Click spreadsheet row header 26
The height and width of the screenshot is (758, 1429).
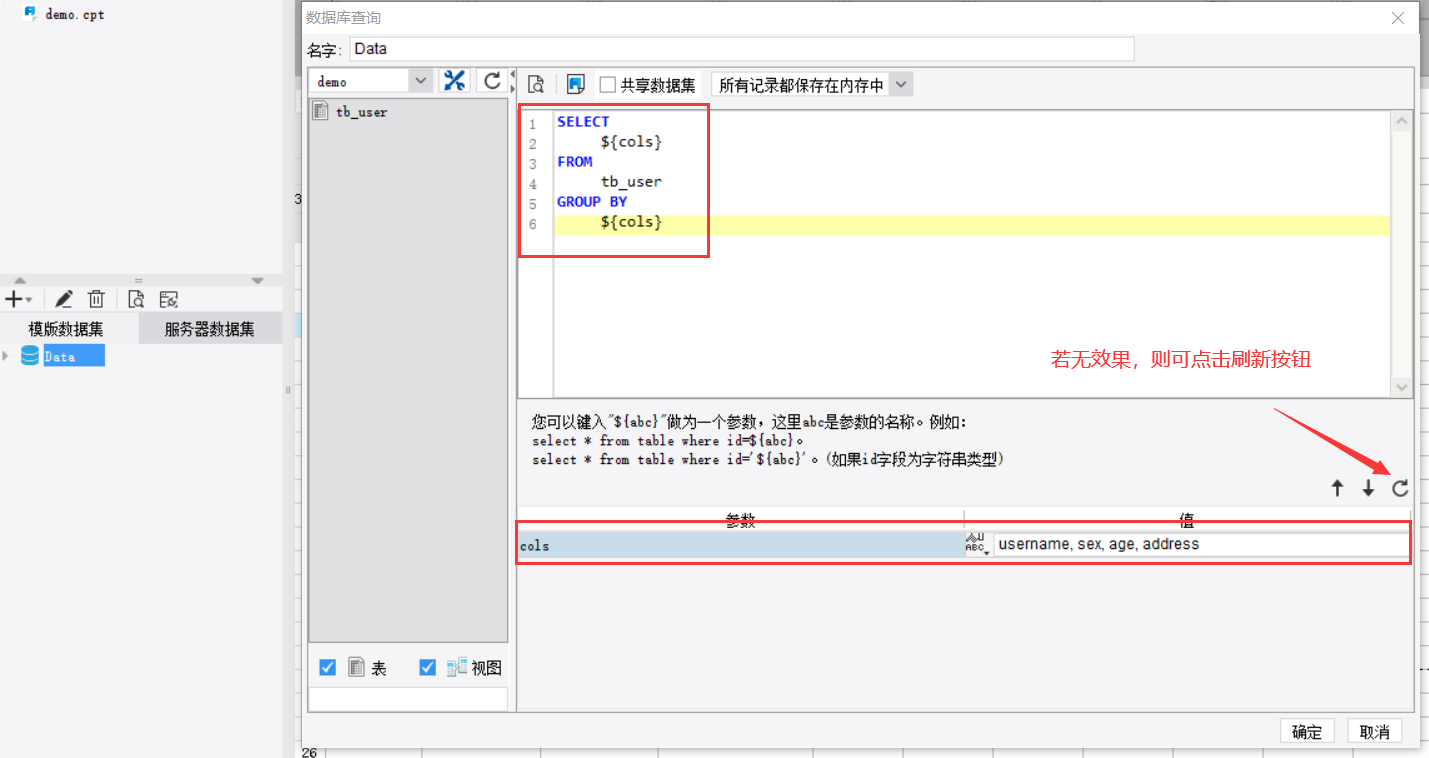tap(309, 752)
